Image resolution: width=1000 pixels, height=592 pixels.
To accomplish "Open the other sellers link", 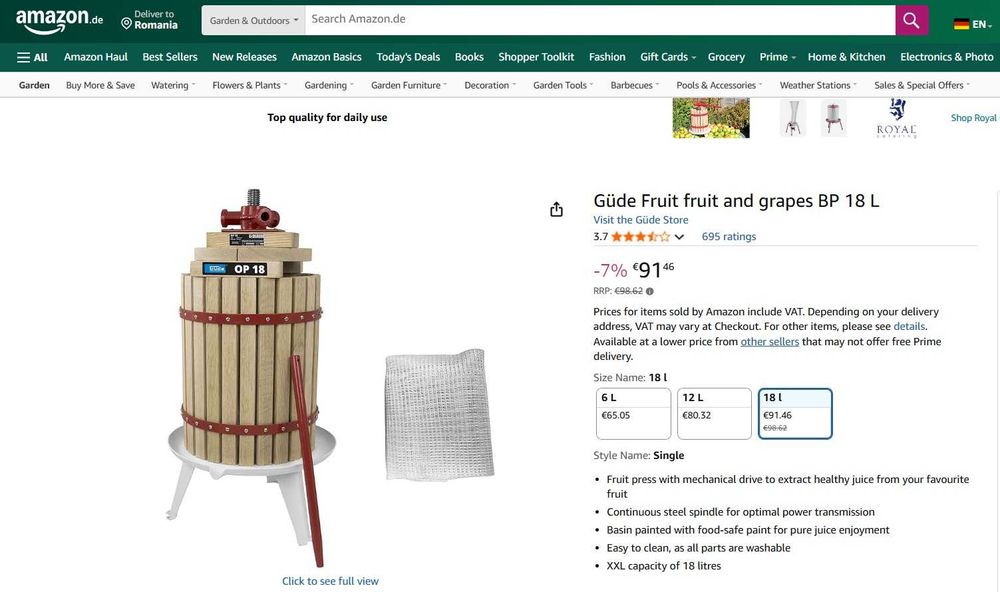I will (x=769, y=342).
